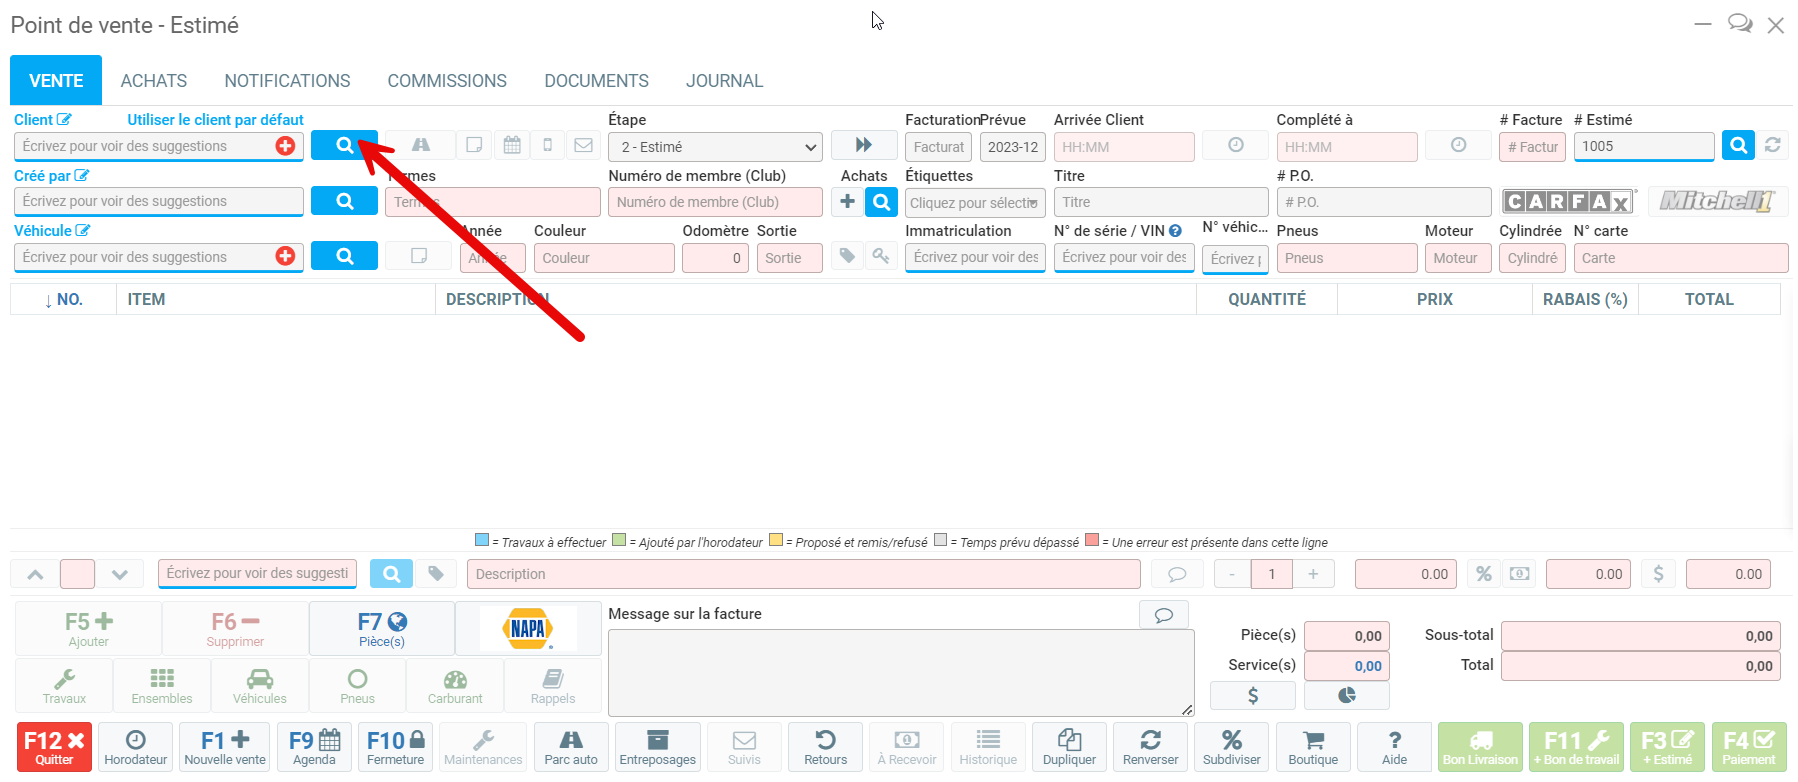This screenshot has height=782, width=1798.
Task: Click the F7 Pièce(s) button
Action: (x=382, y=629)
